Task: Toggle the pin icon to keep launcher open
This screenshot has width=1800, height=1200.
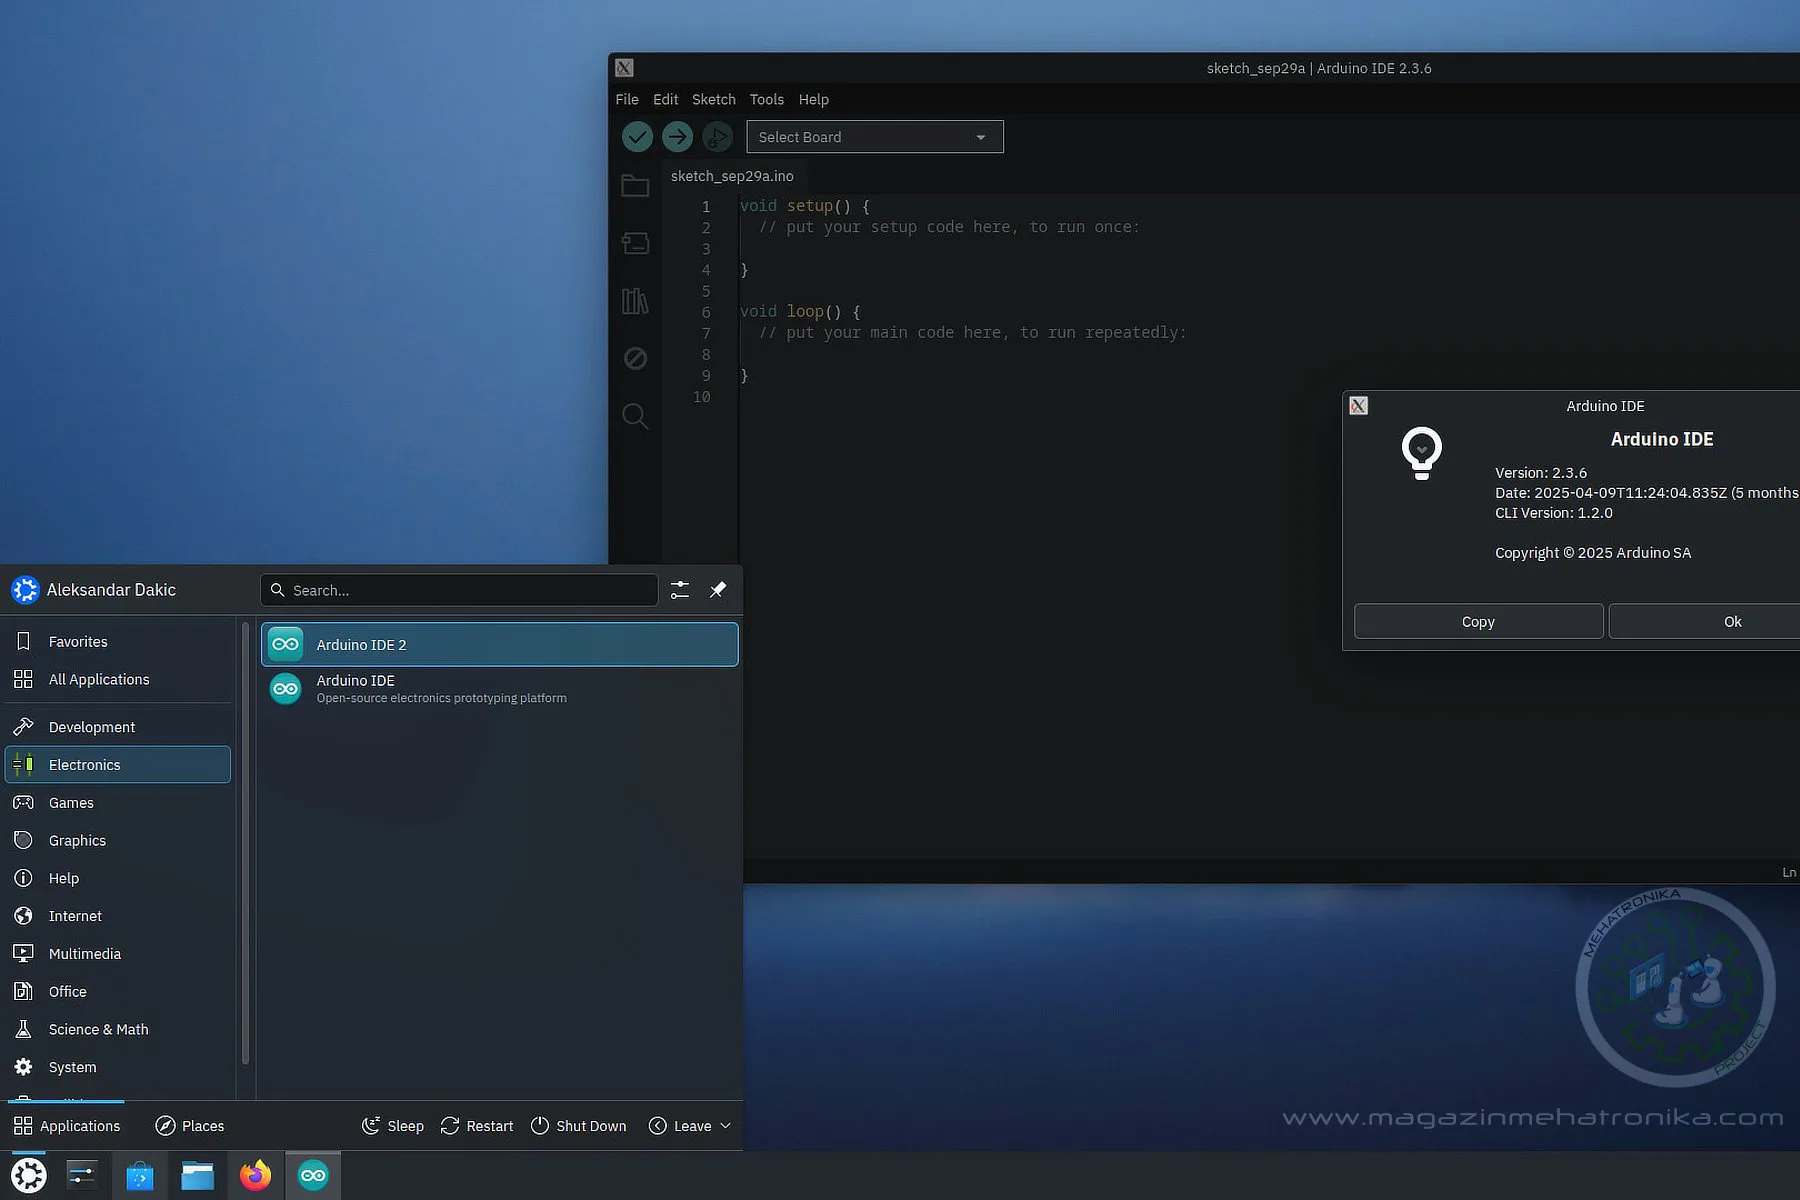Action: (718, 590)
